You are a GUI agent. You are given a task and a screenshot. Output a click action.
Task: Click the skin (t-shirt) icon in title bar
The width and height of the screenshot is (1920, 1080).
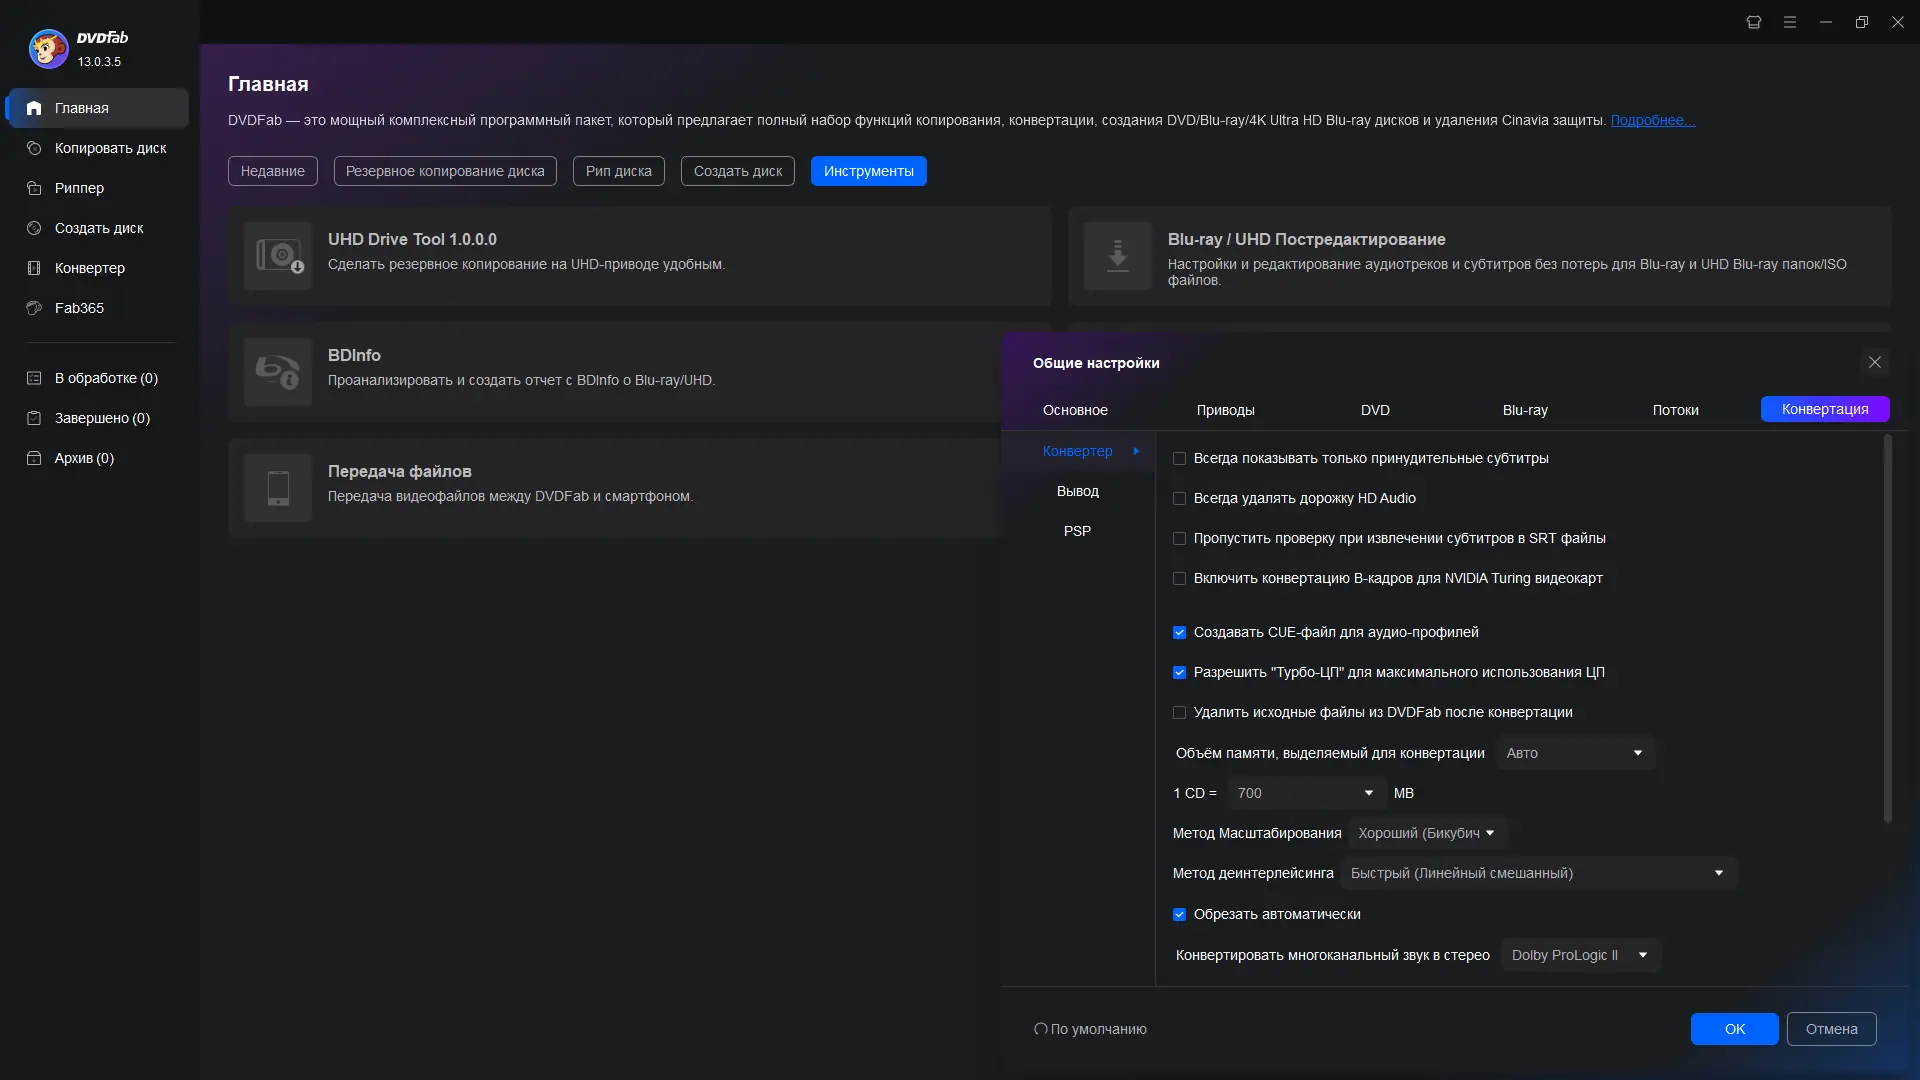coord(1754,22)
